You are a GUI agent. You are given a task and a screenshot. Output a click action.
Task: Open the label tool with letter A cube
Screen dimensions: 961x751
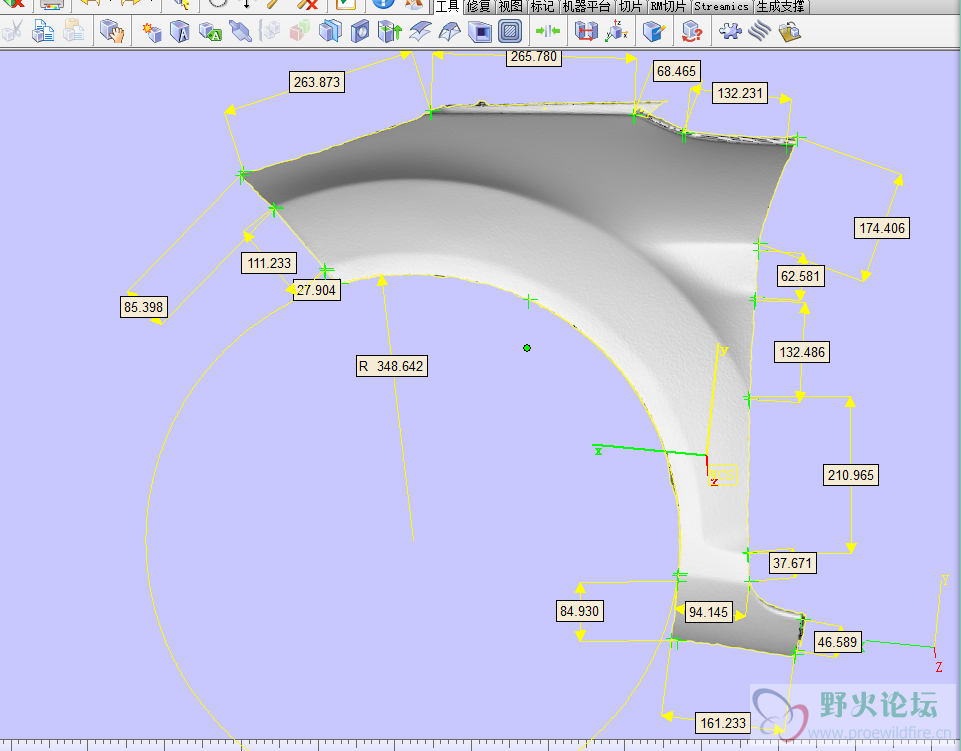[180, 31]
